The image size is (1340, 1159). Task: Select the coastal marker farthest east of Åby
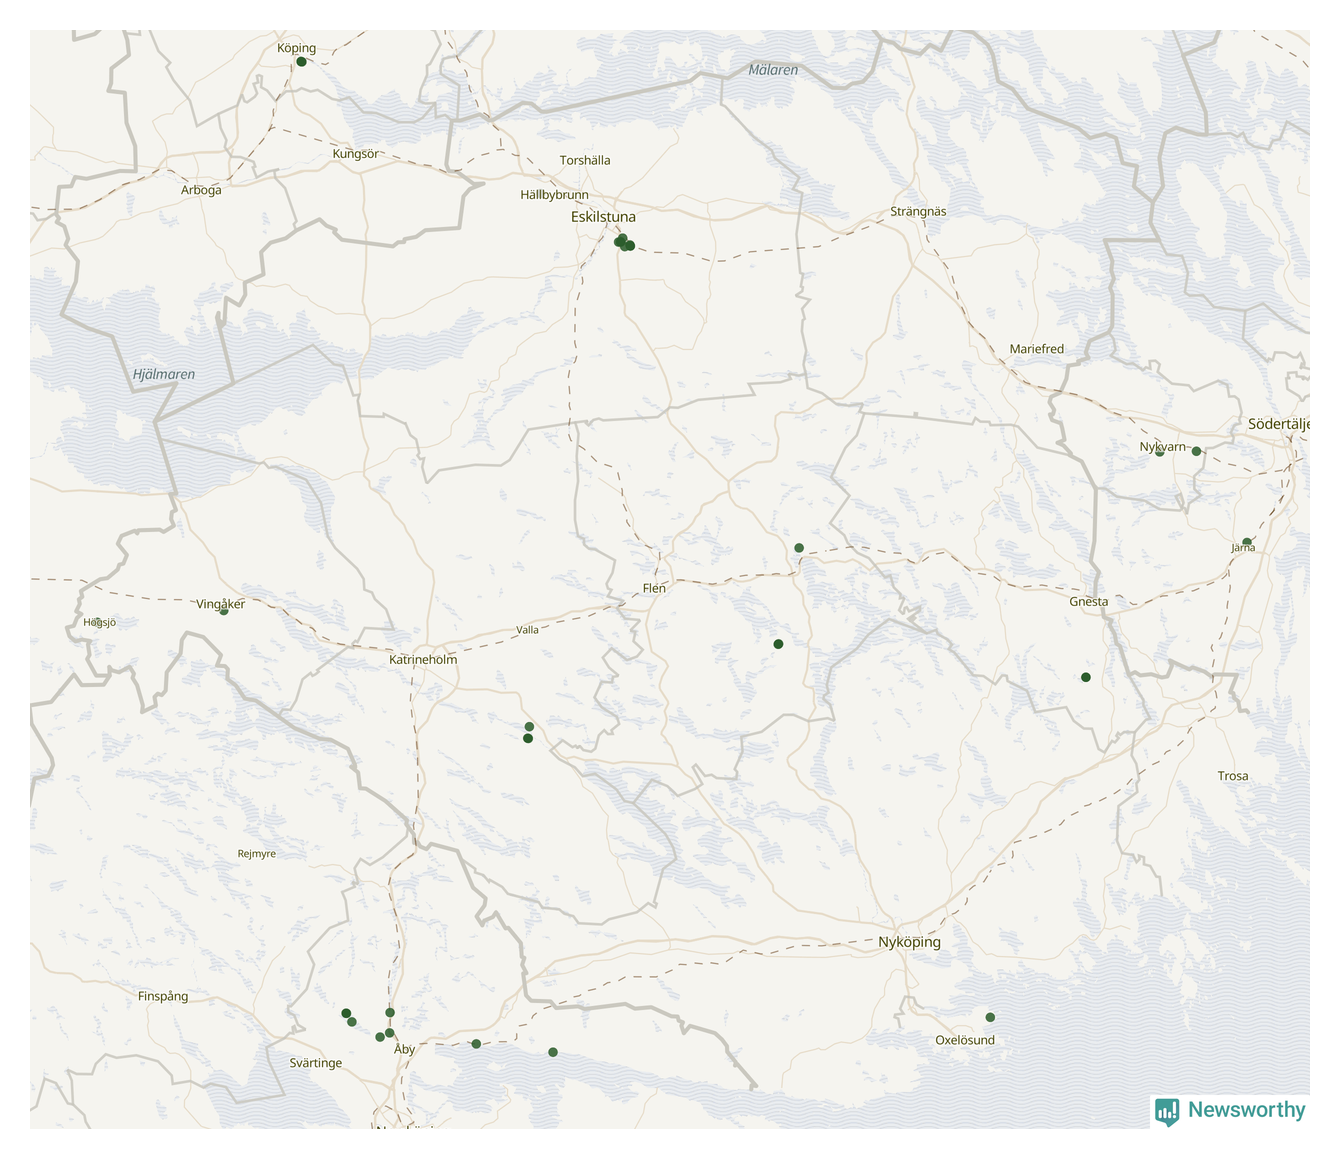click(553, 1052)
